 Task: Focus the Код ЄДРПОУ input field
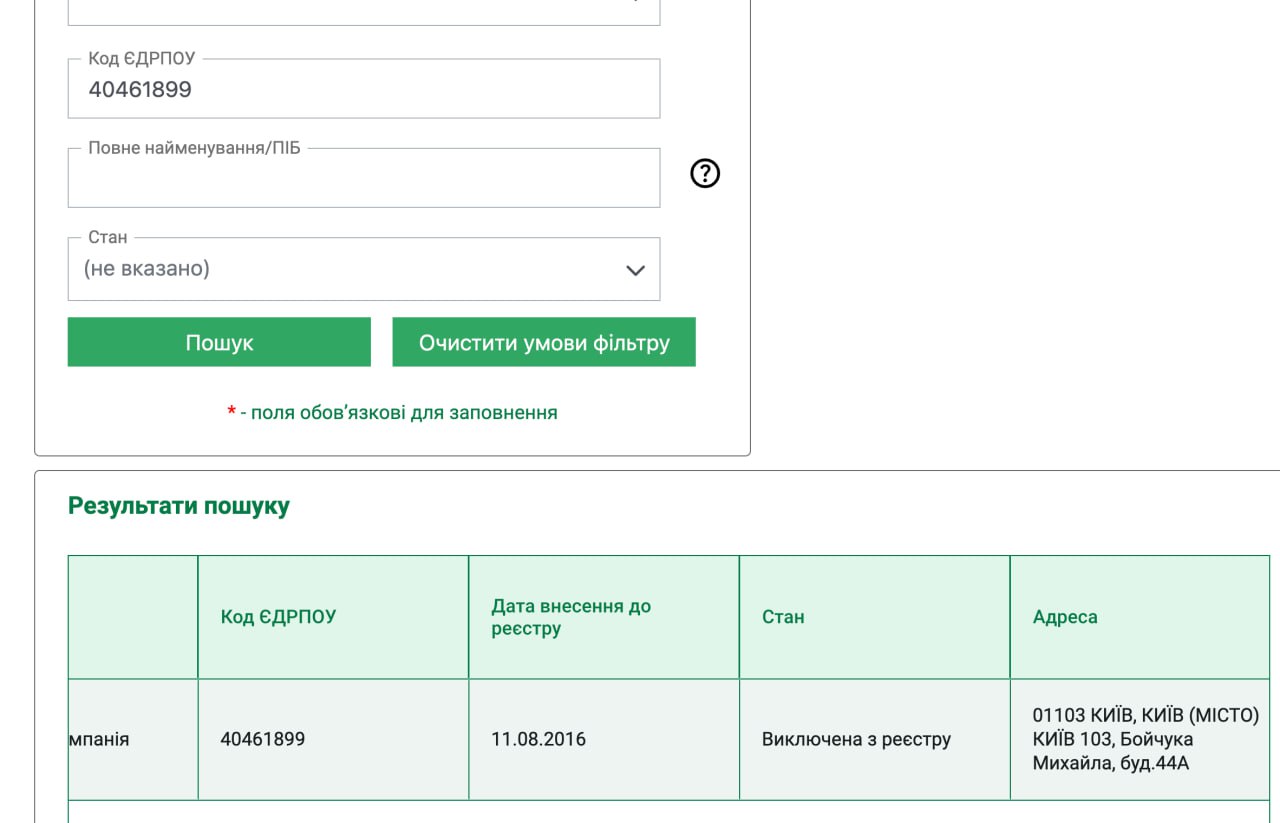[364, 89]
